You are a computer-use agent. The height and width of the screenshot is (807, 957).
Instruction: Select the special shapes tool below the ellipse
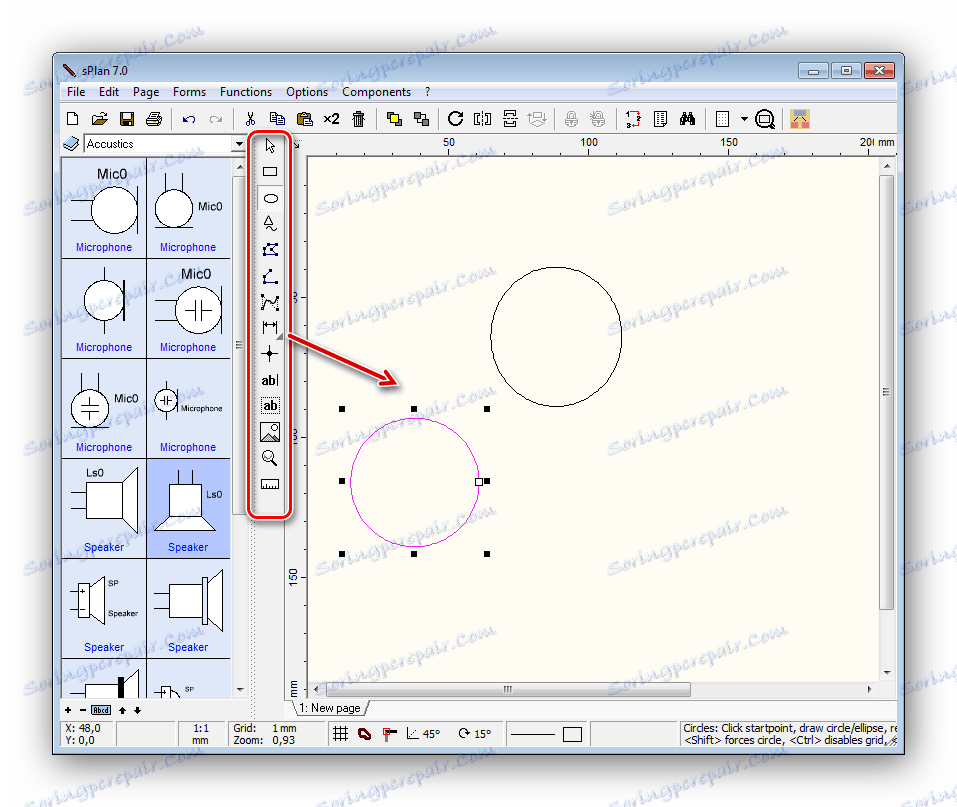pos(270,223)
